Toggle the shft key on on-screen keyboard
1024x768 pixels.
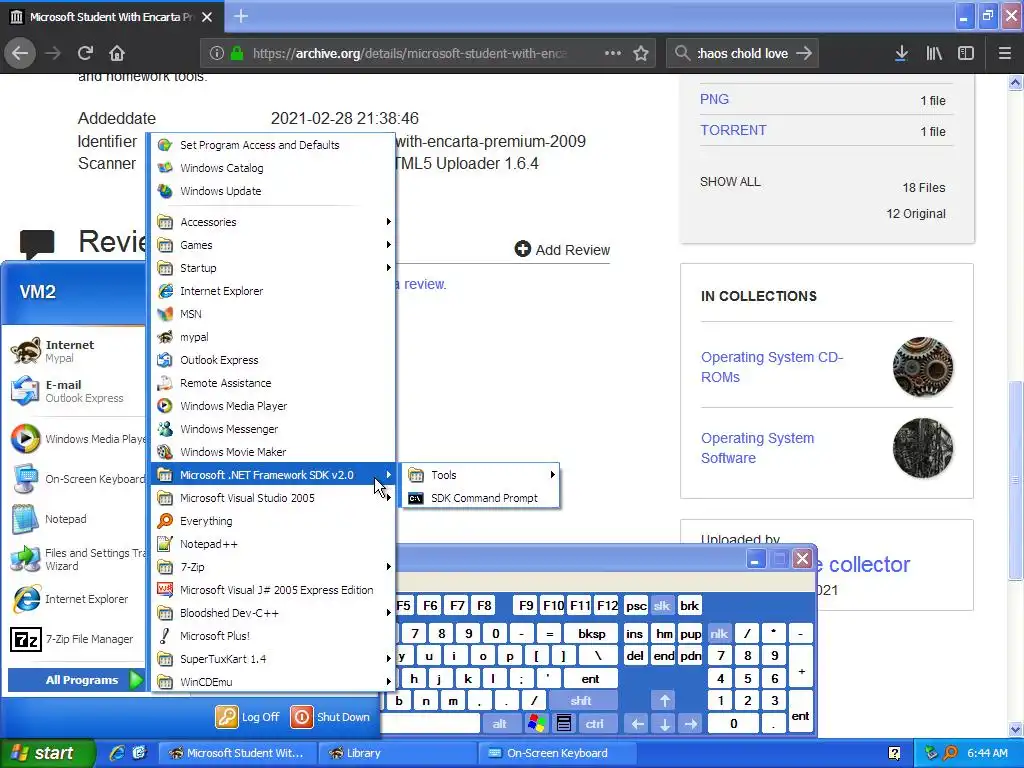[x=581, y=701]
